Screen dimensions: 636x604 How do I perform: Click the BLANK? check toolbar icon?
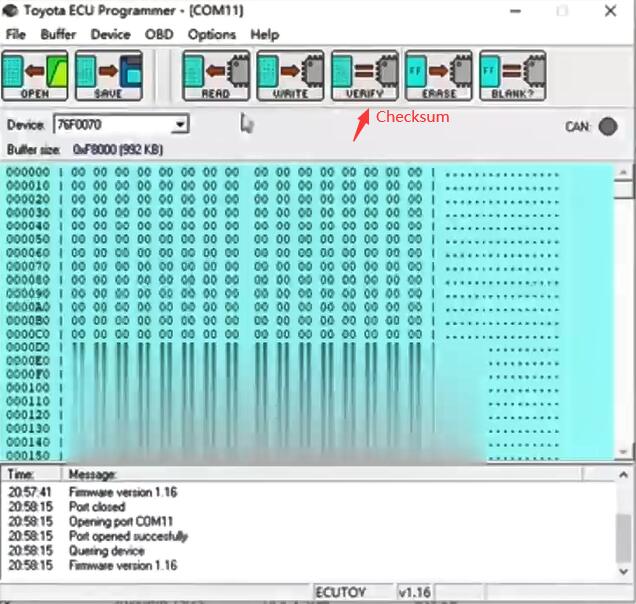513,75
